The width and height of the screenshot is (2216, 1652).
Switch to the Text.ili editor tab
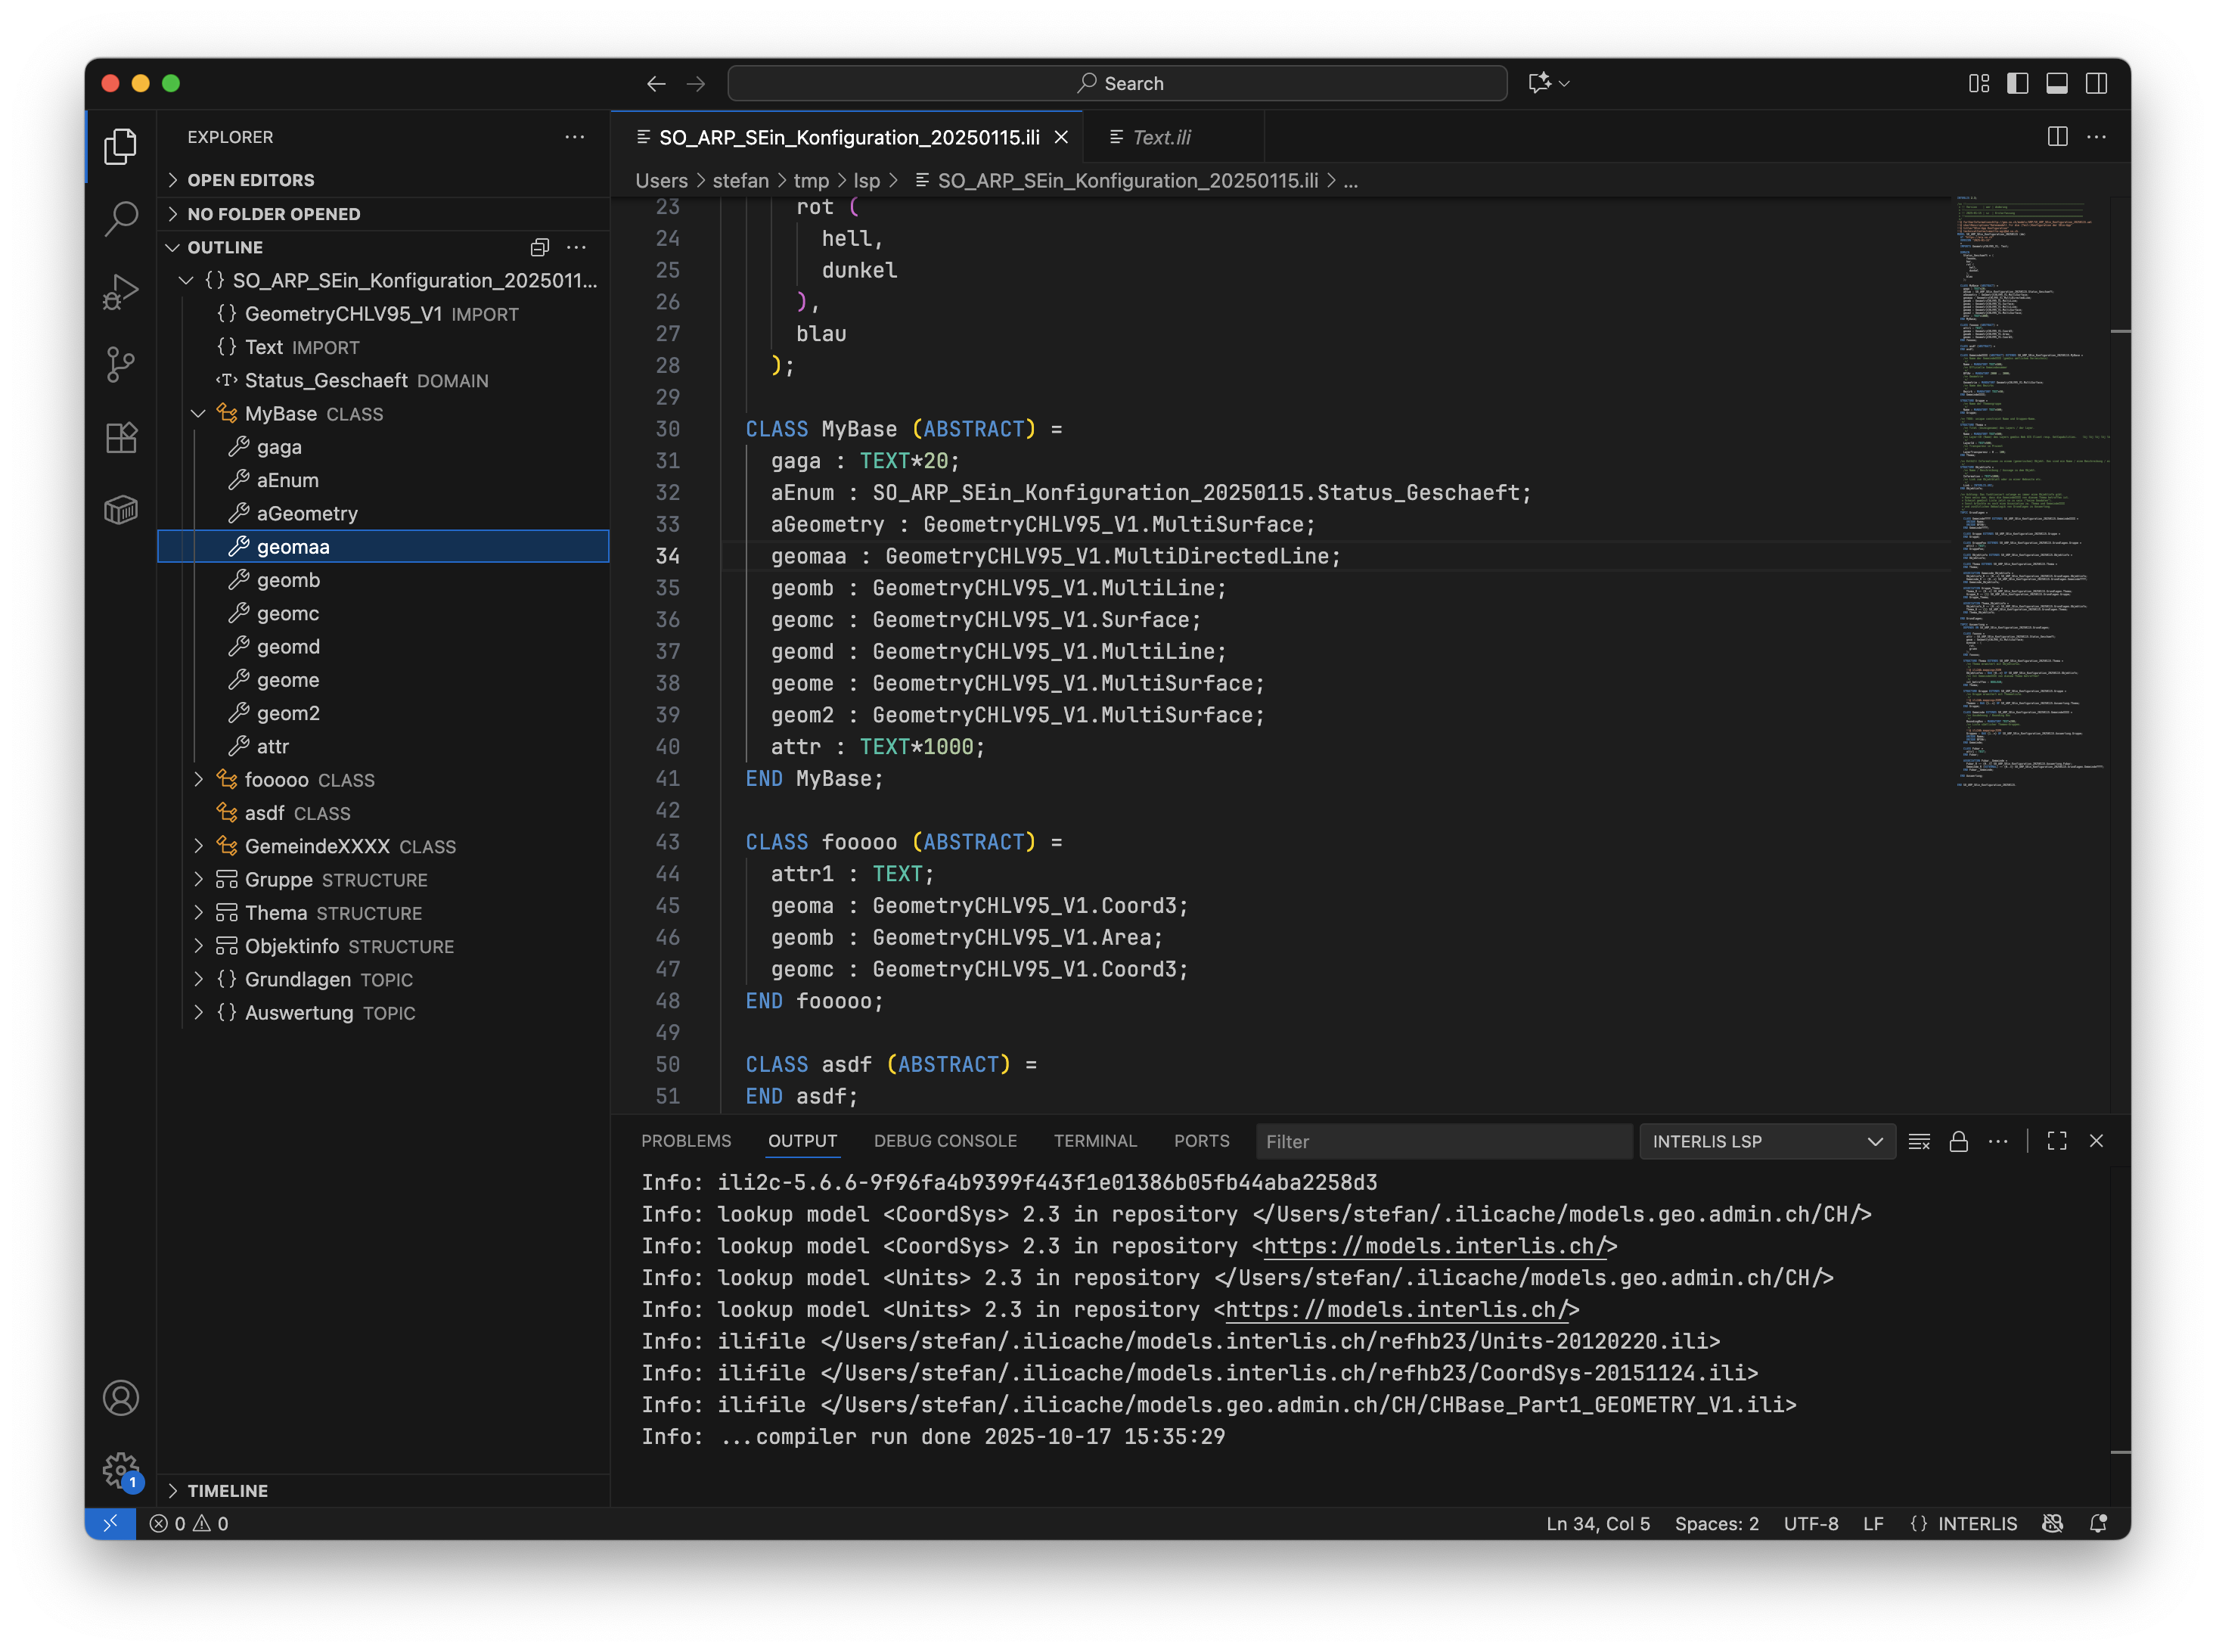pos(1160,137)
